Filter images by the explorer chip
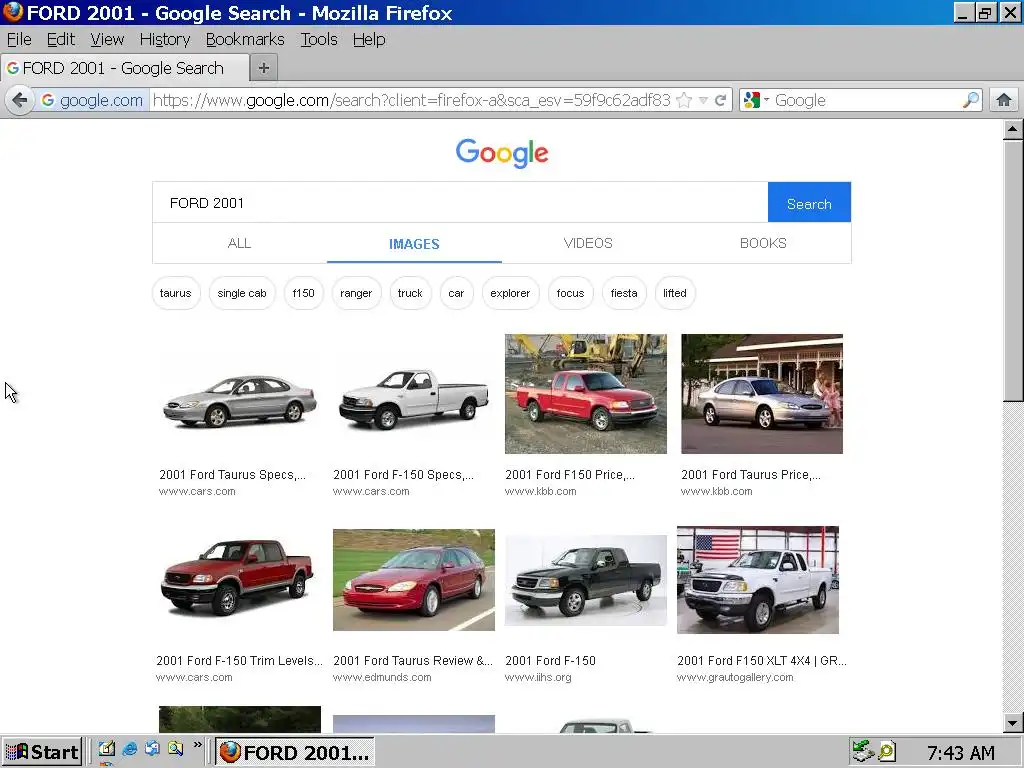Screen dimensions: 1024x768 [x=510, y=293]
